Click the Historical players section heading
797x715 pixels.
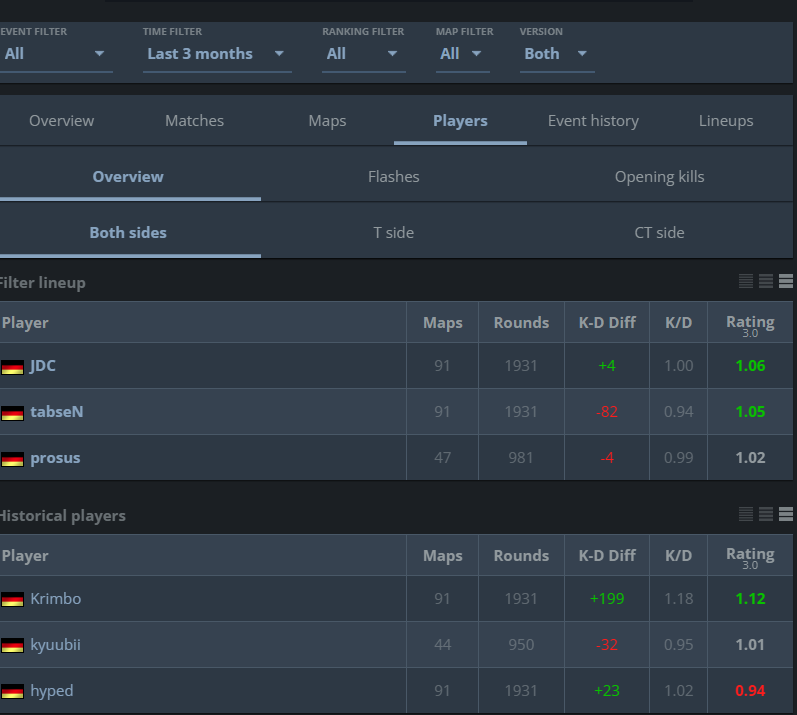point(63,516)
